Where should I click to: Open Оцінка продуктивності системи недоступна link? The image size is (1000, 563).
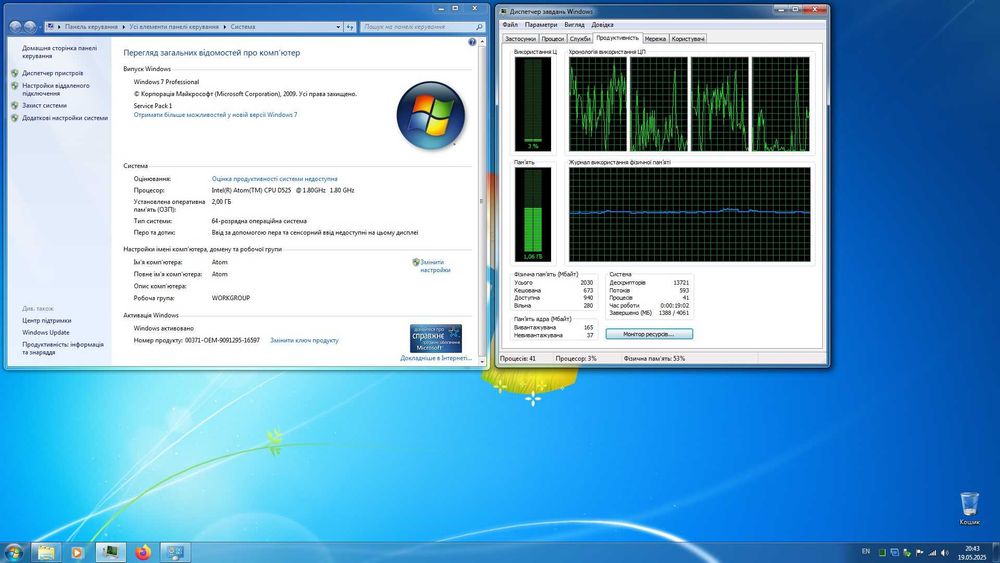pyautogui.click(x=274, y=179)
